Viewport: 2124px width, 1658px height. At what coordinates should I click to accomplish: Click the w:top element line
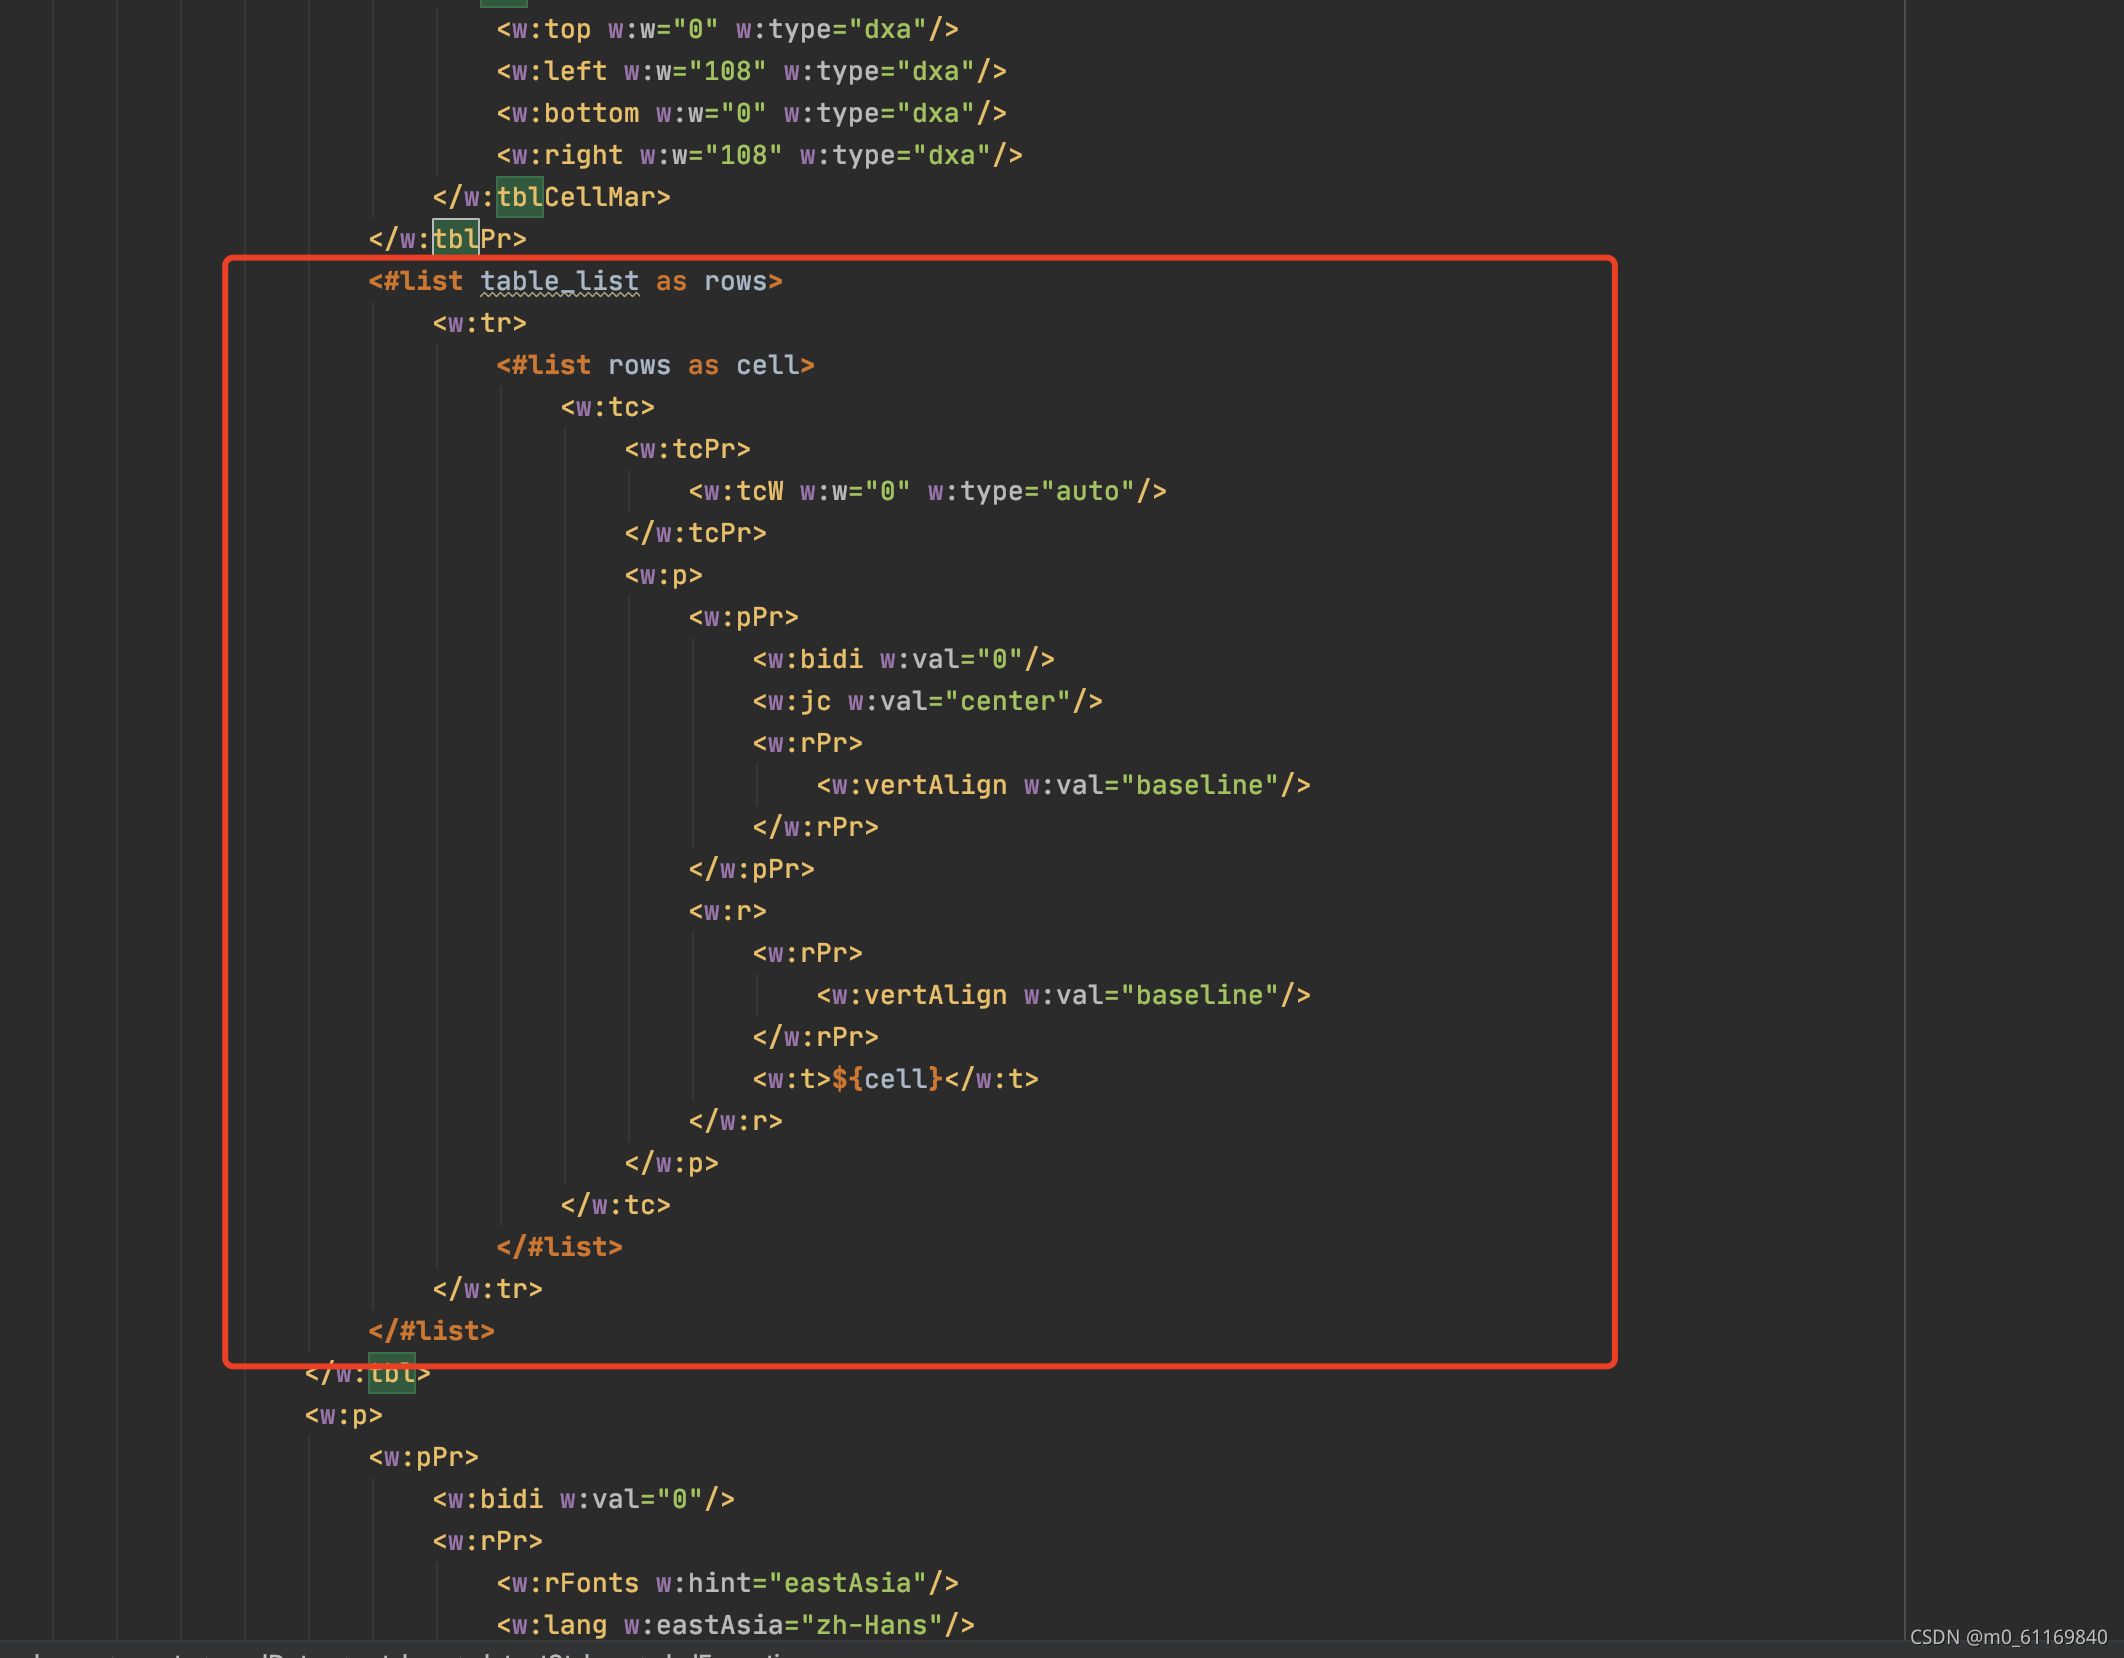[727, 30]
